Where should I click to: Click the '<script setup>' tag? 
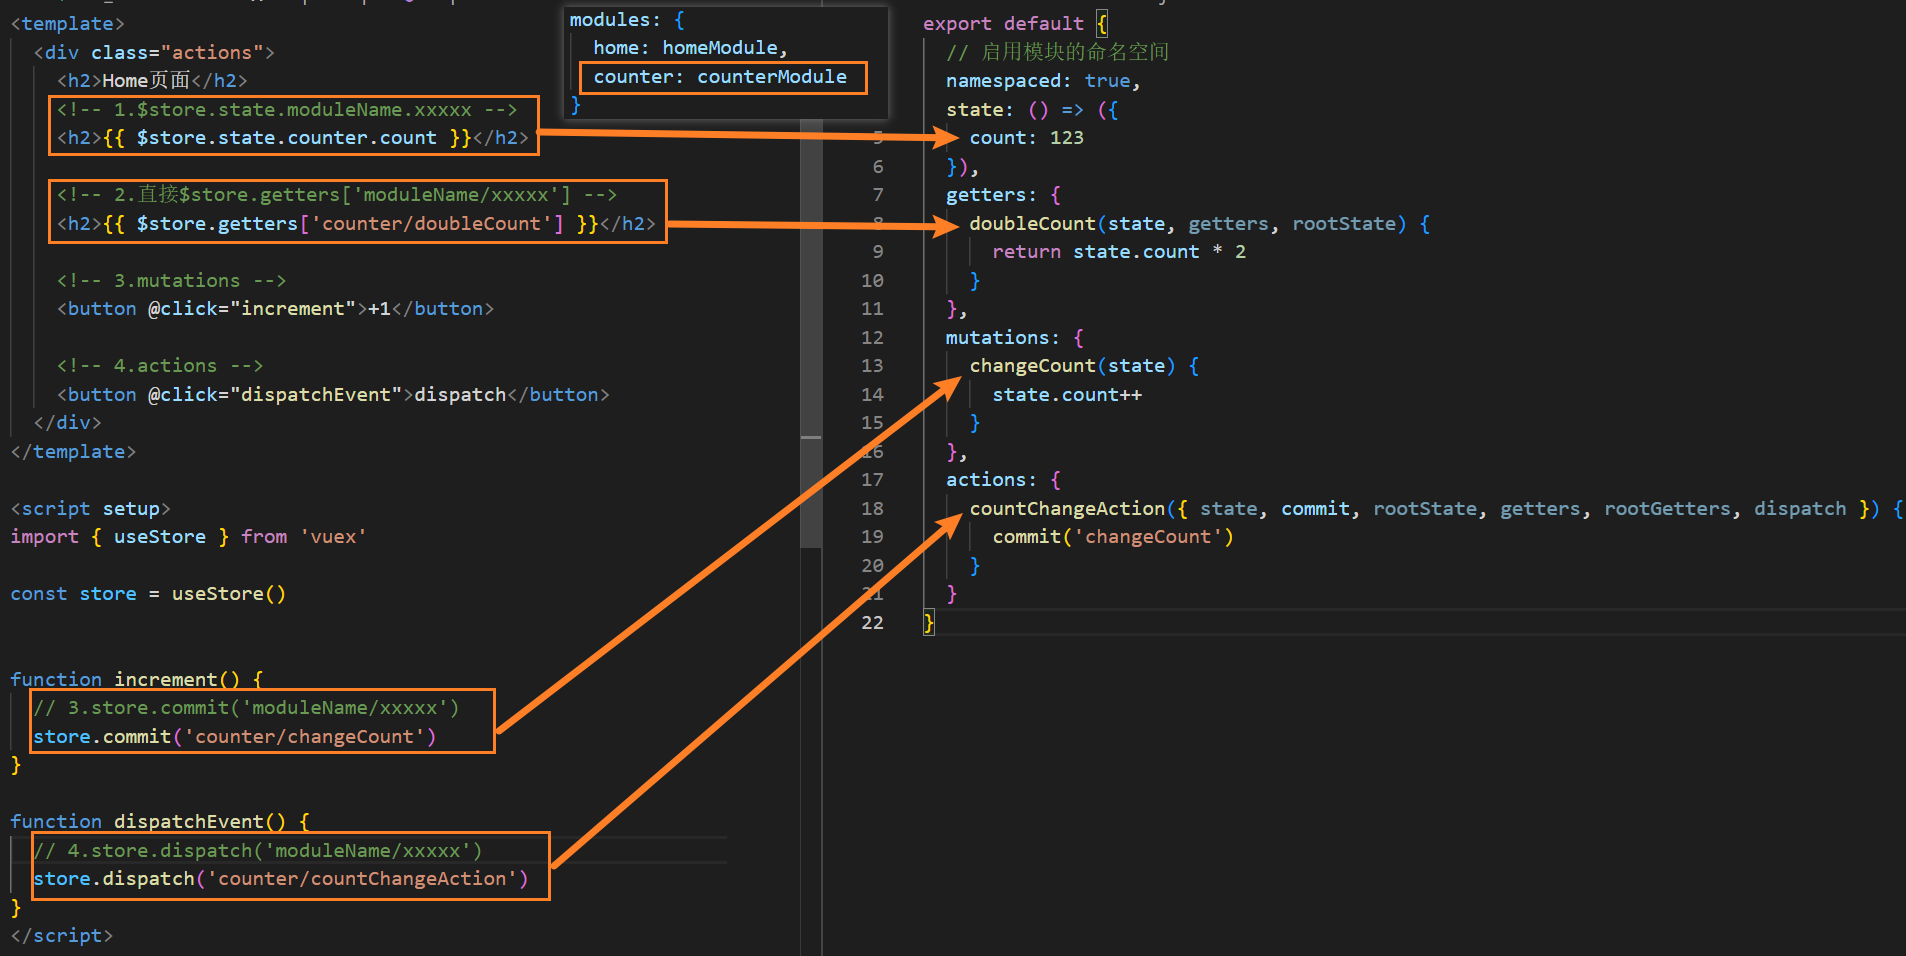(x=90, y=509)
